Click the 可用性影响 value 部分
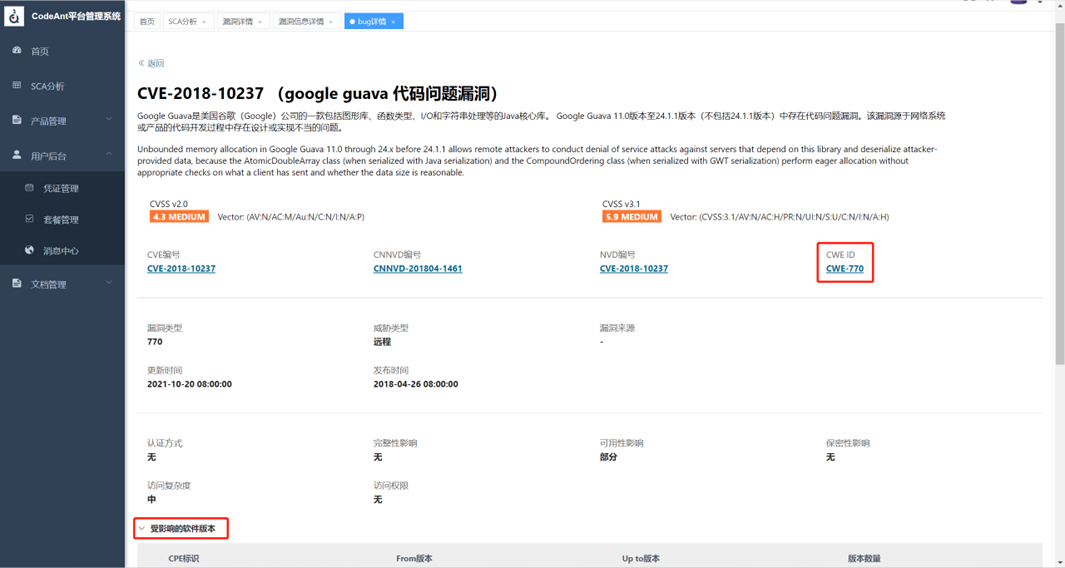The width and height of the screenshot is (1065, 568). [x=609, y=457]
